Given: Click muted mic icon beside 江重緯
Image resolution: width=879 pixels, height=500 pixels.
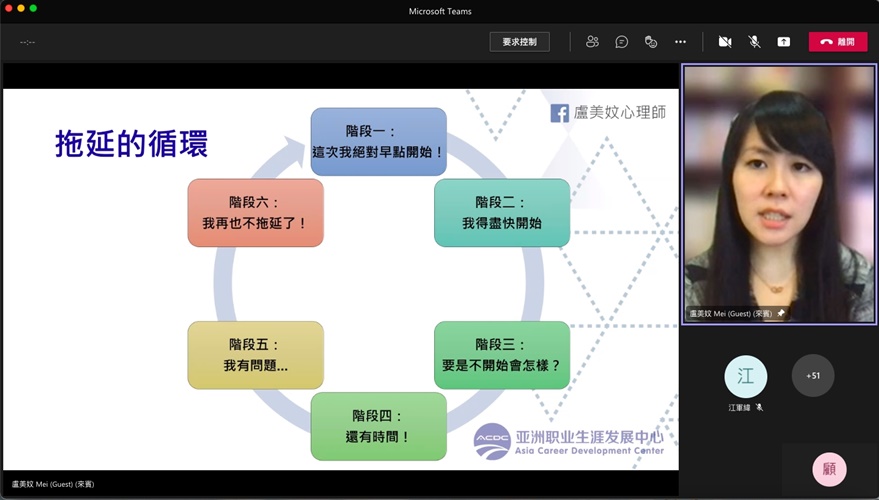Looking at the screenshot, I should 760,407.
